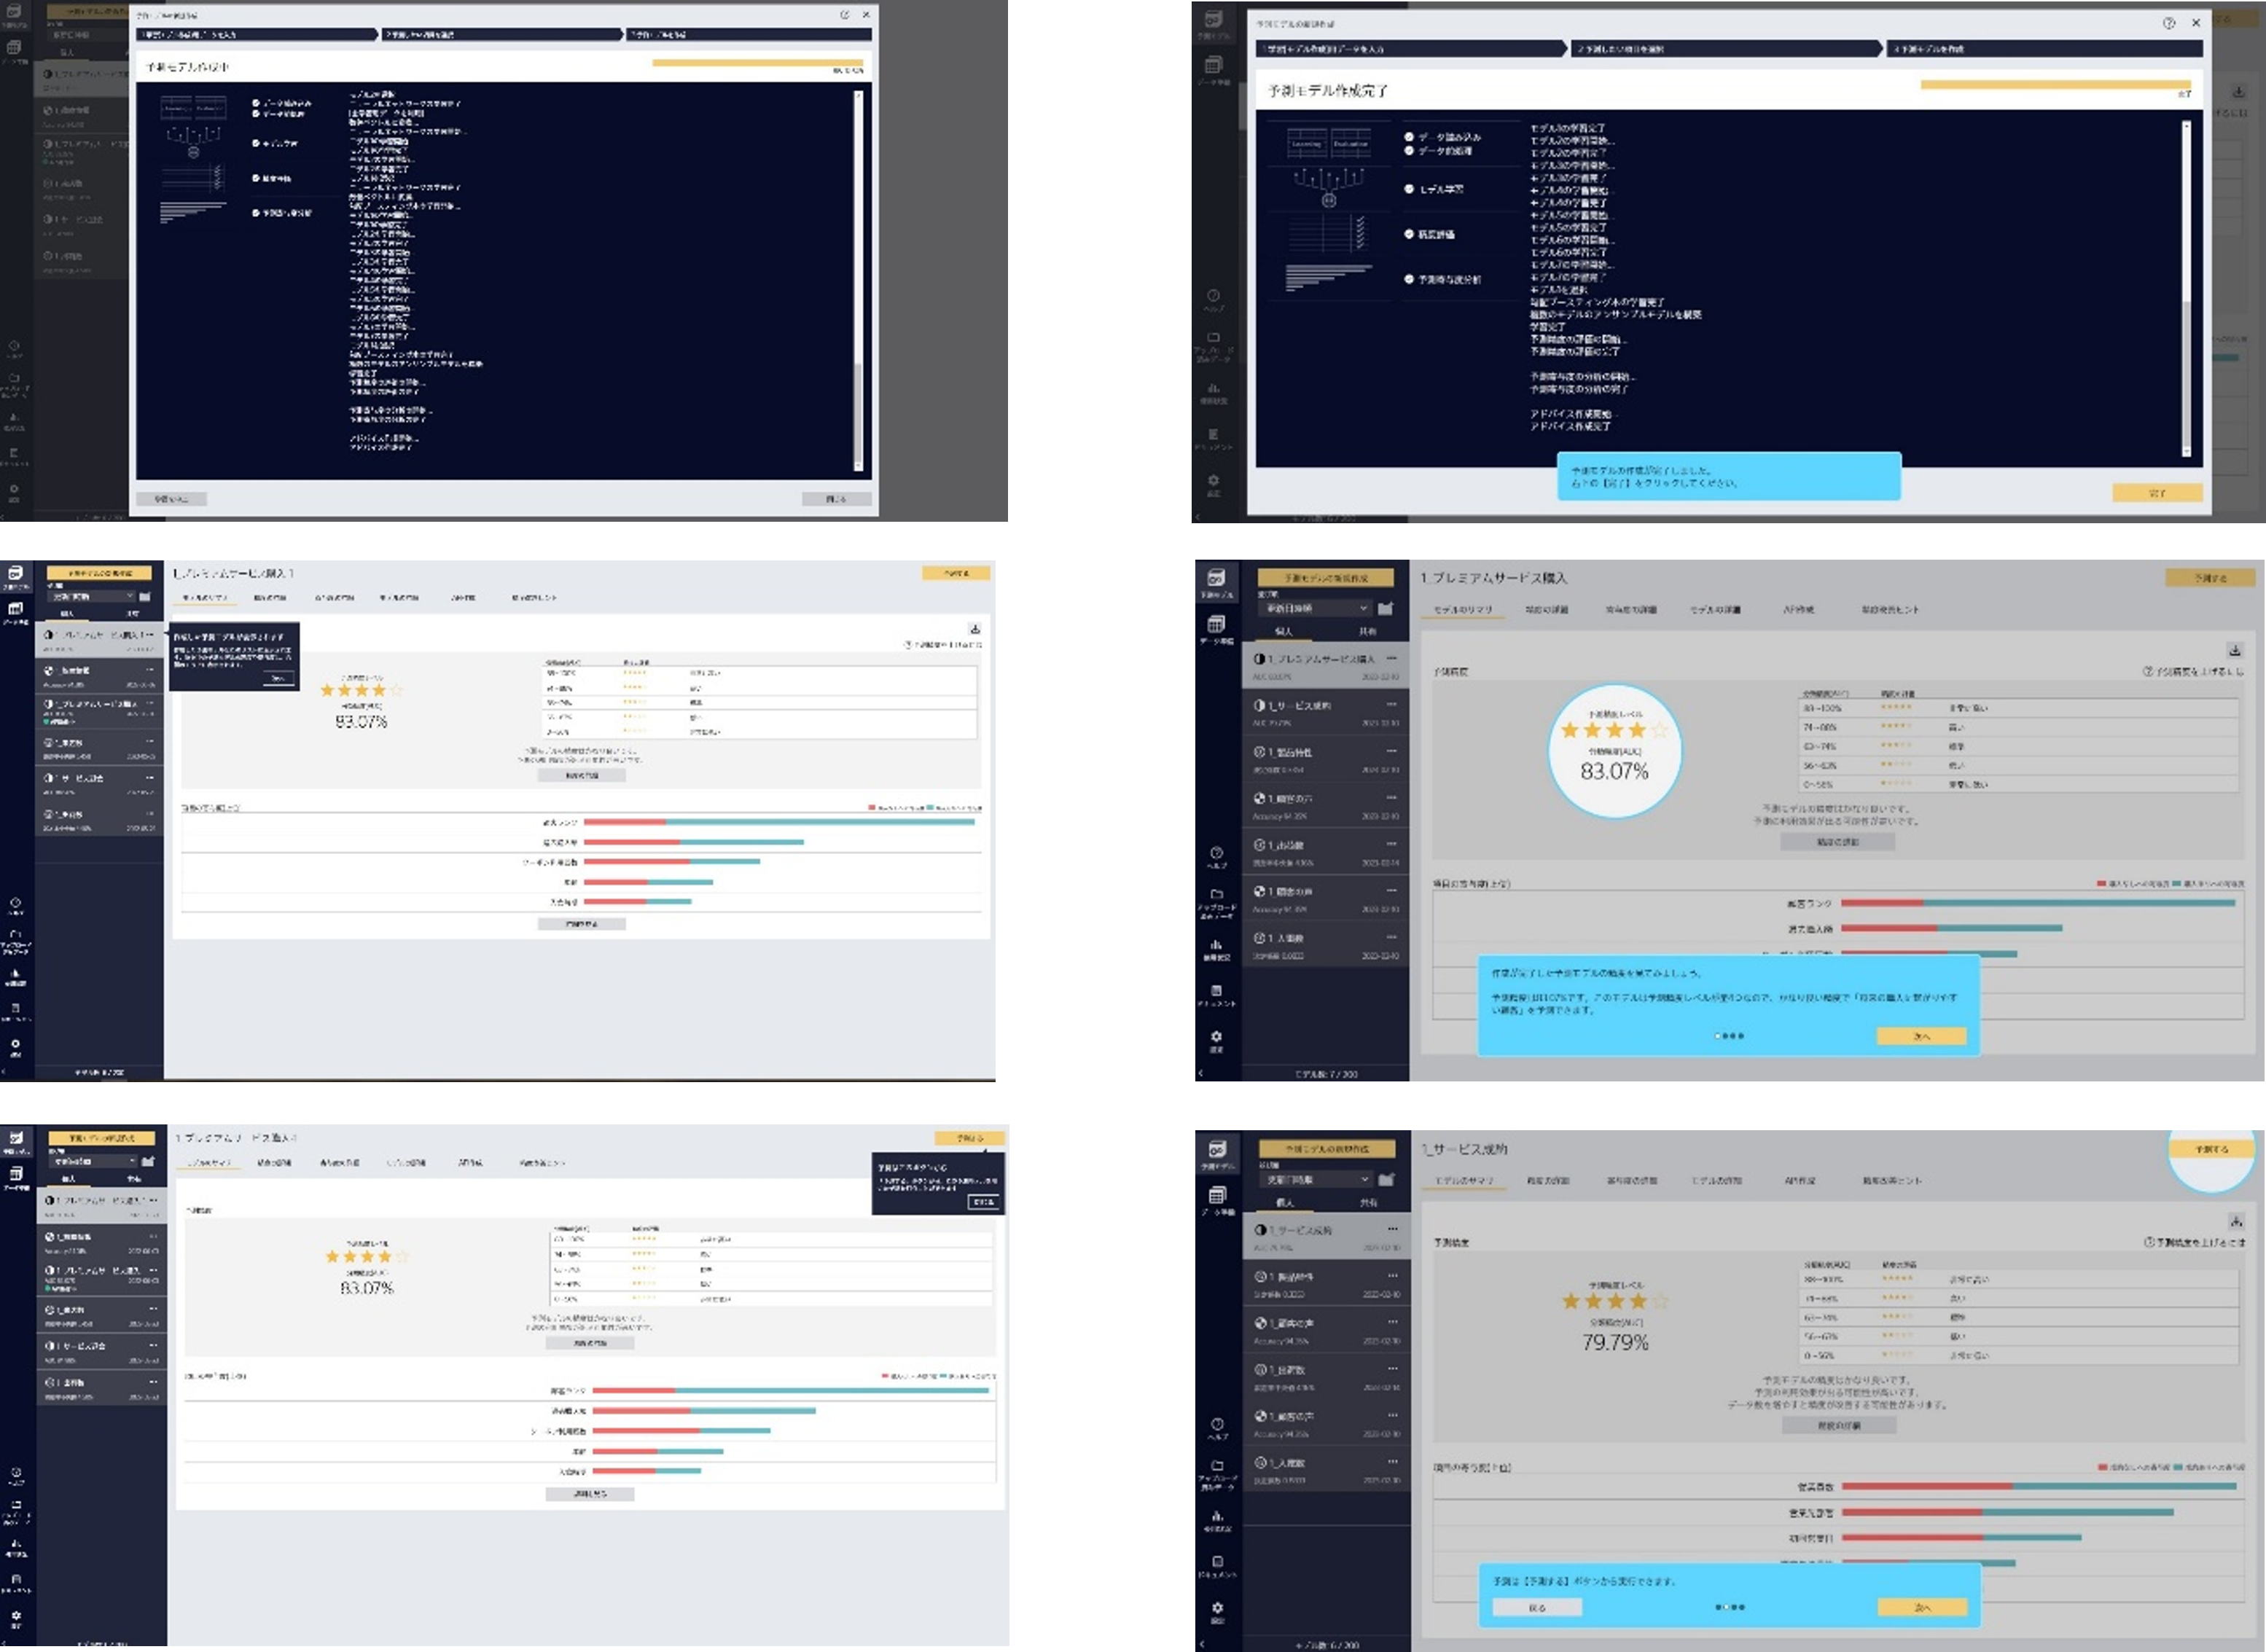Open the 利用状況 bar-chart icon on the 79.79% screen sidebar
Screen dimensions: 2266x1652
1217,1516
